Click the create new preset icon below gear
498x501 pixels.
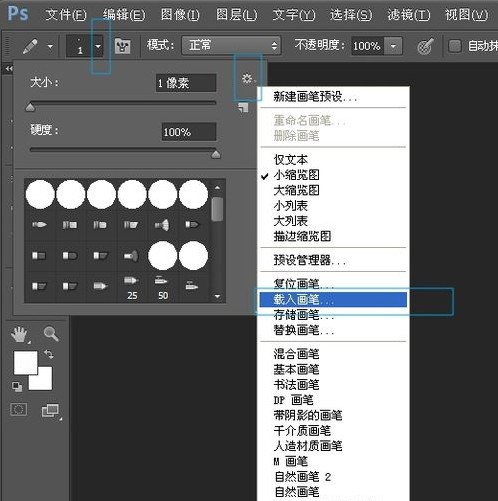click(243, 107)
